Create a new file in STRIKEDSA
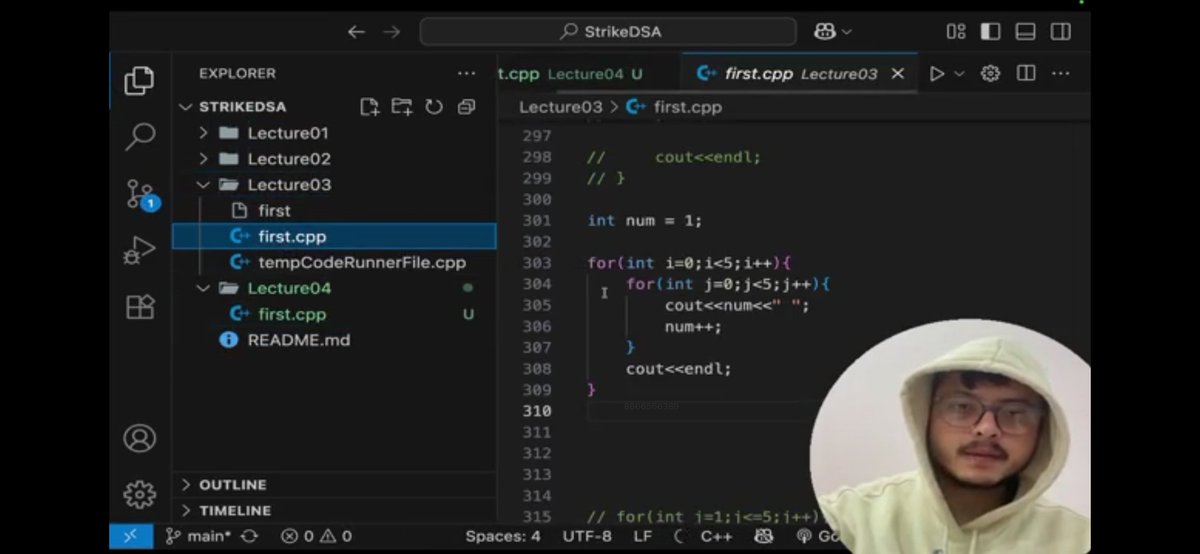 click(369, 107)
